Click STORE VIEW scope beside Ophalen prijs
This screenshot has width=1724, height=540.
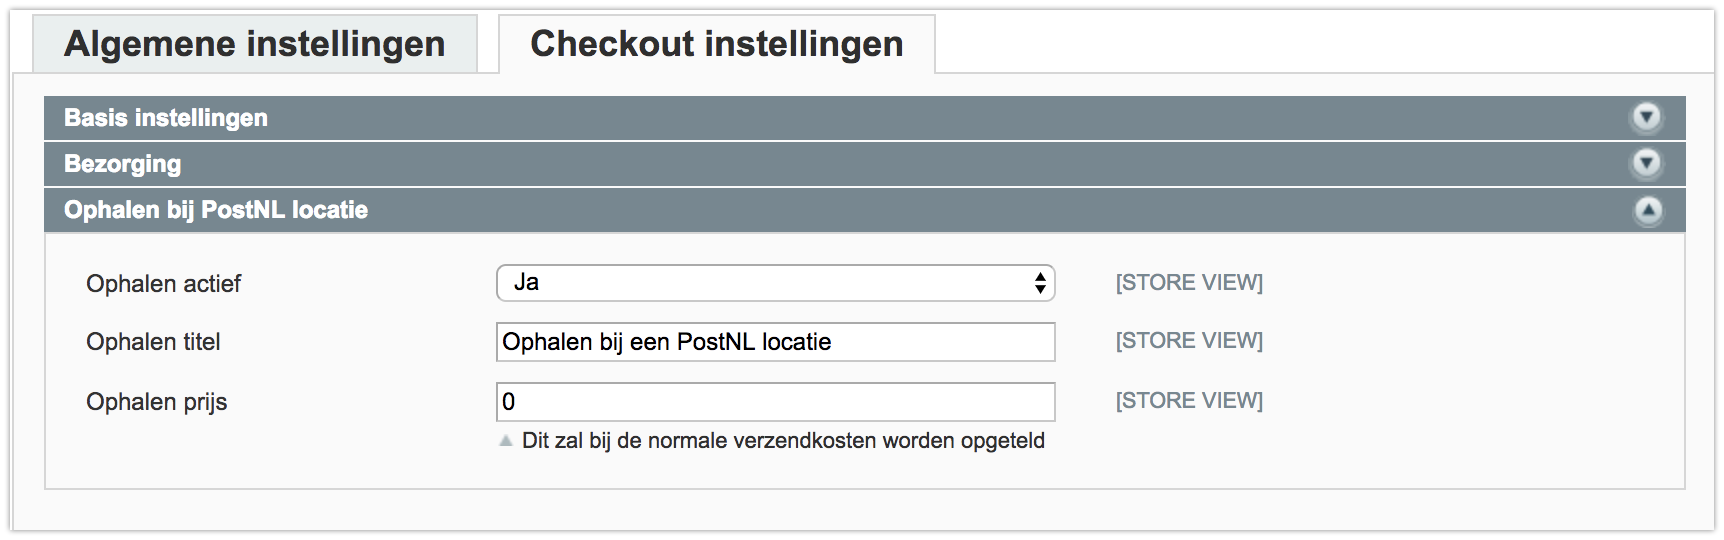1189,401
